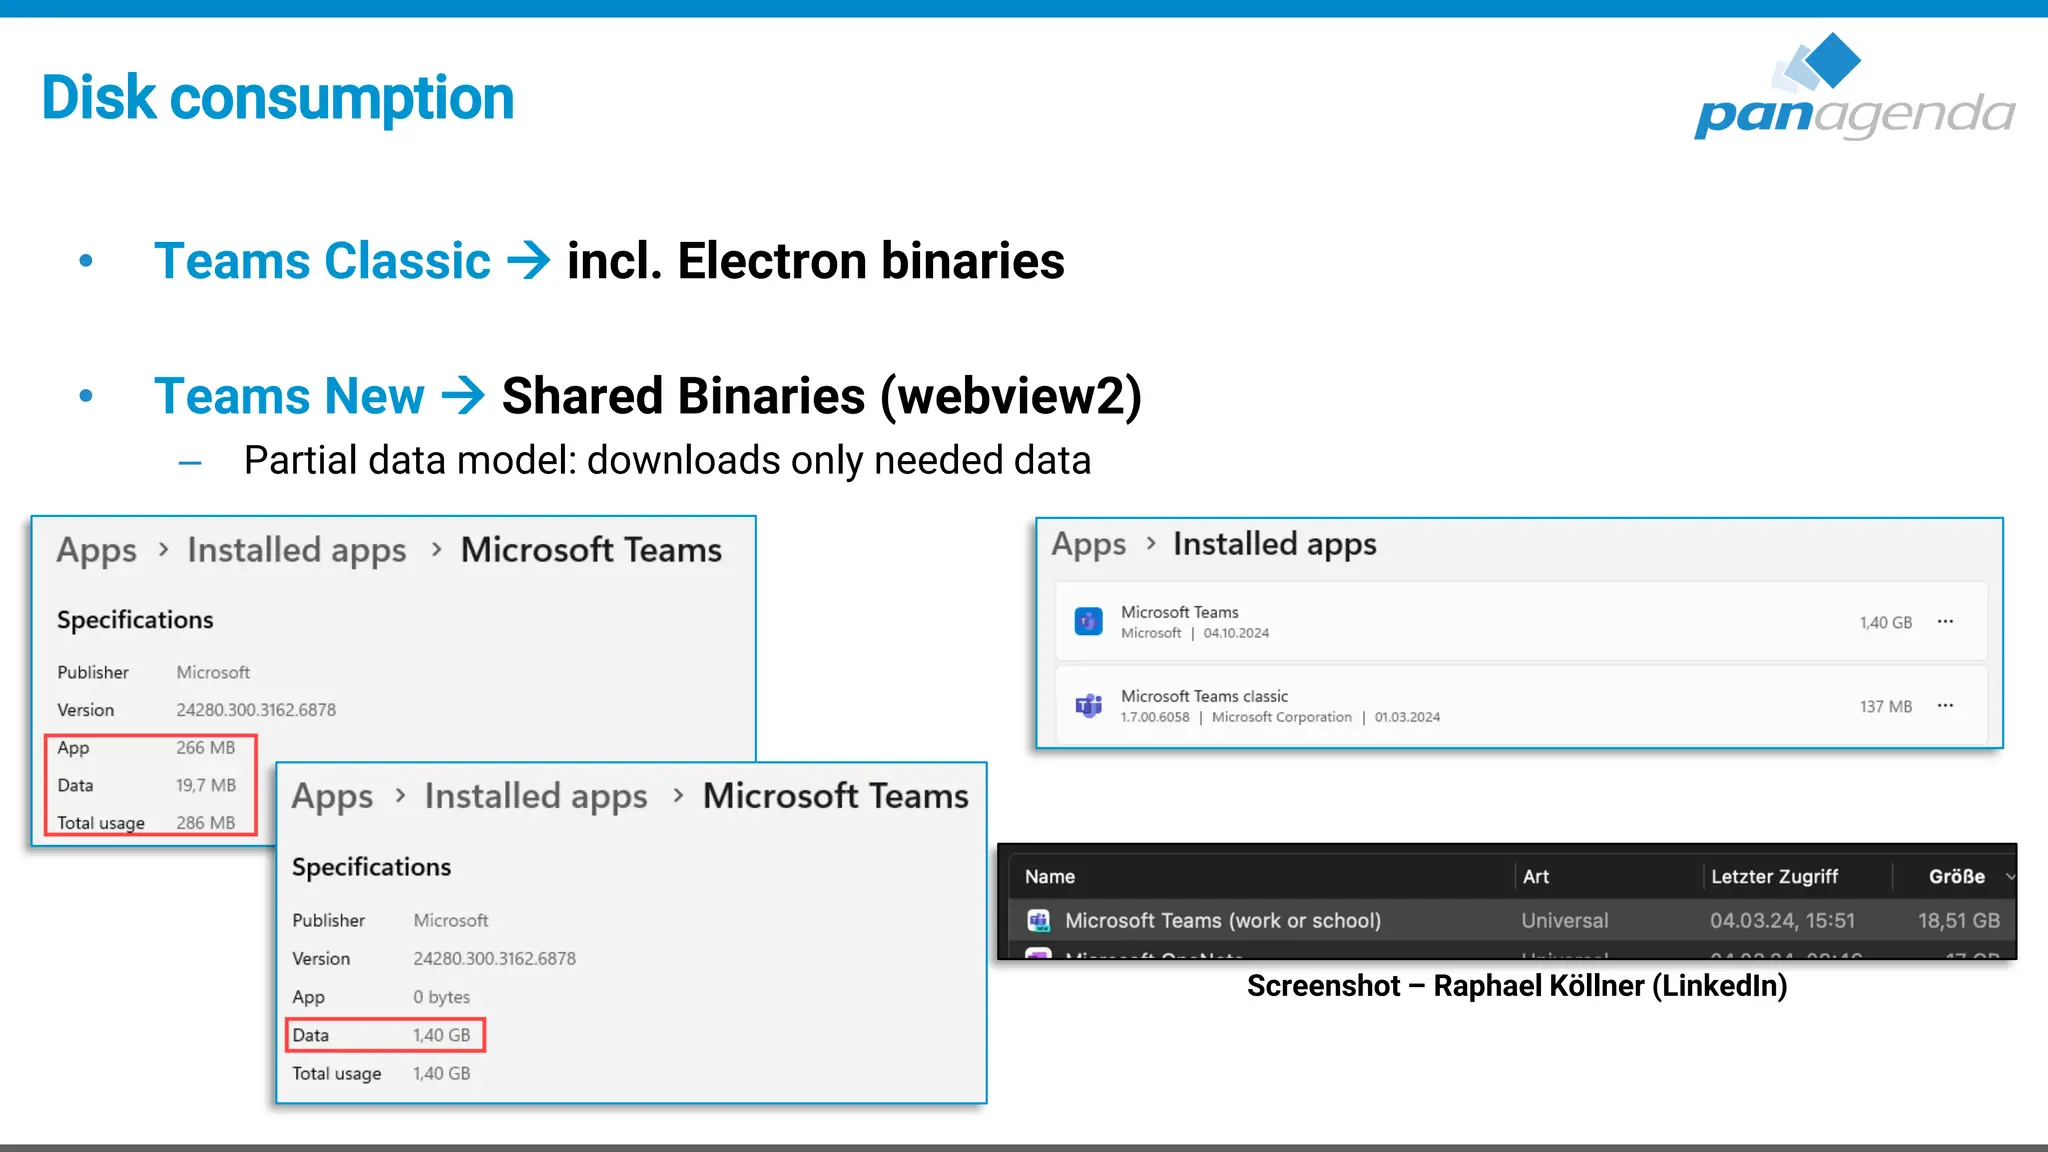
Task: Click the 'Teams Classic' bullet text
Action: [322, 261]
